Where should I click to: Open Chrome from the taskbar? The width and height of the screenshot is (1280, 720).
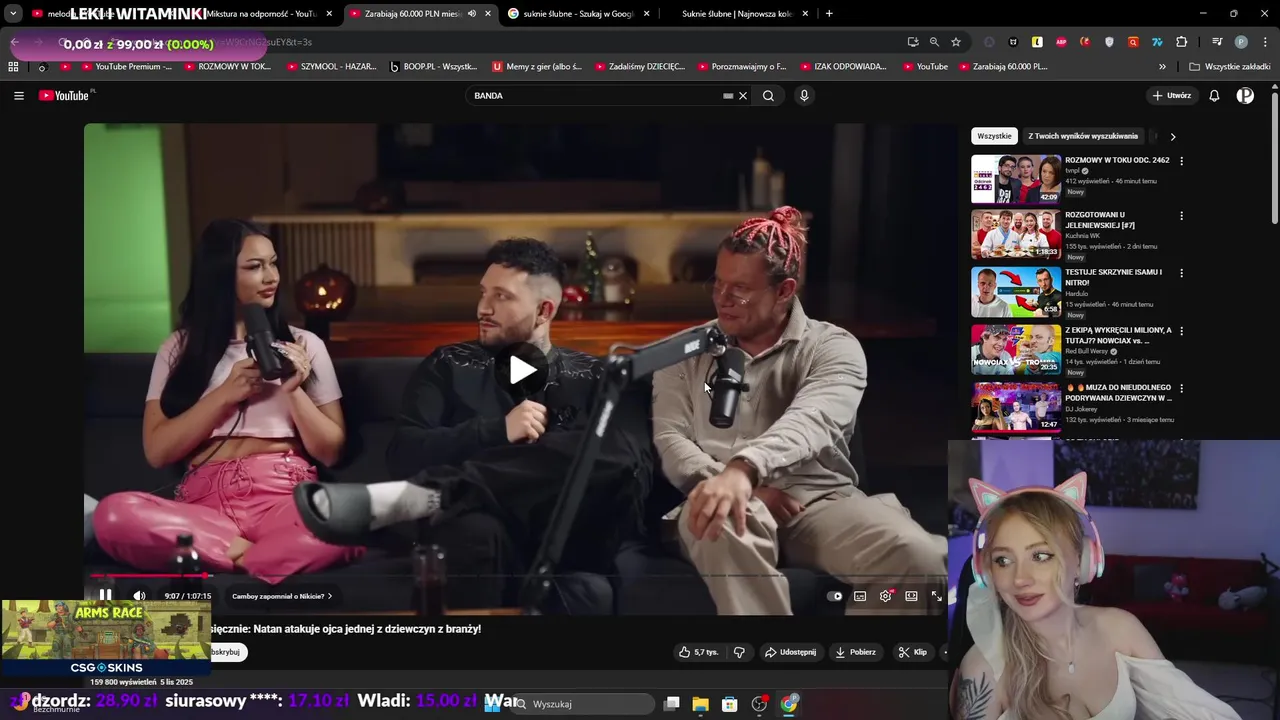tap(789, 704)
